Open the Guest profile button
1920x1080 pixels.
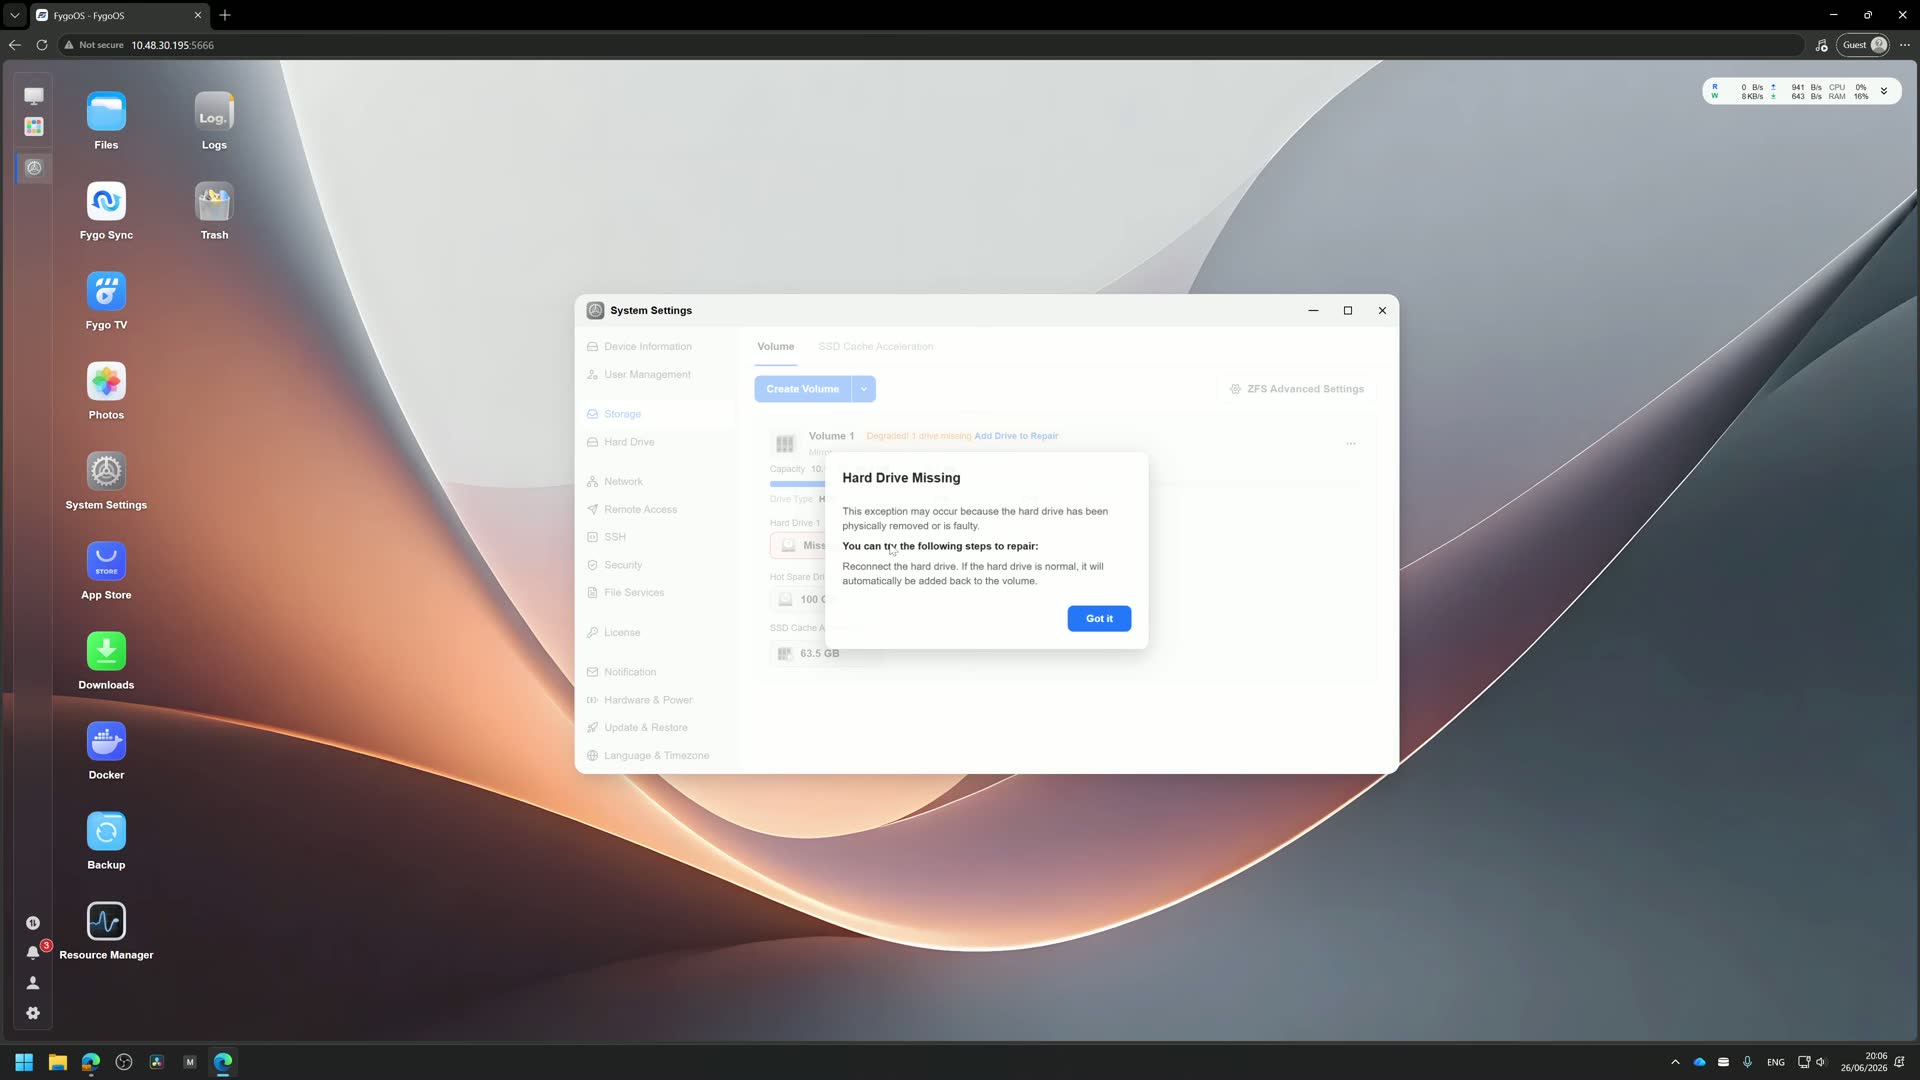pyautogui.click(x=1864, y=45)
